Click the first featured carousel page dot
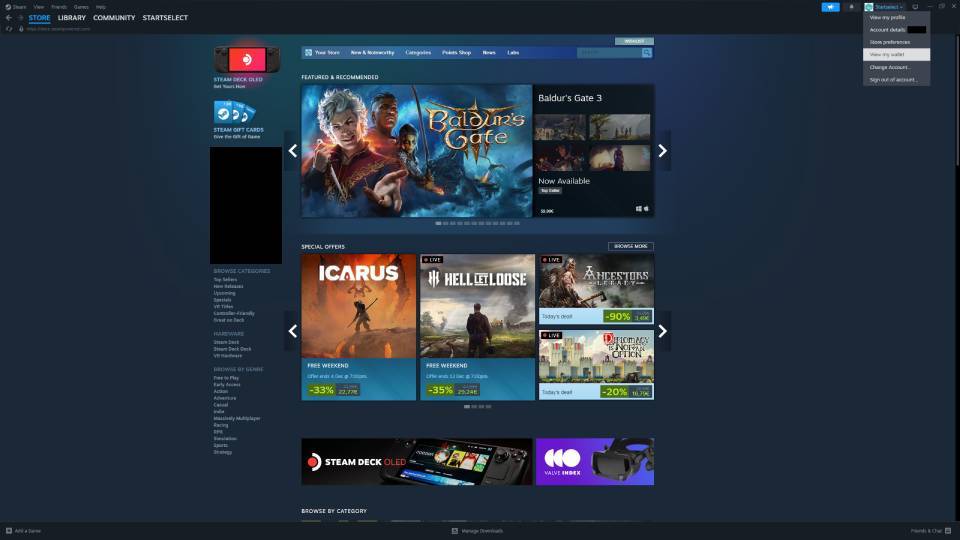This screenshot has height=540, width=960. (x=438, y=223)
